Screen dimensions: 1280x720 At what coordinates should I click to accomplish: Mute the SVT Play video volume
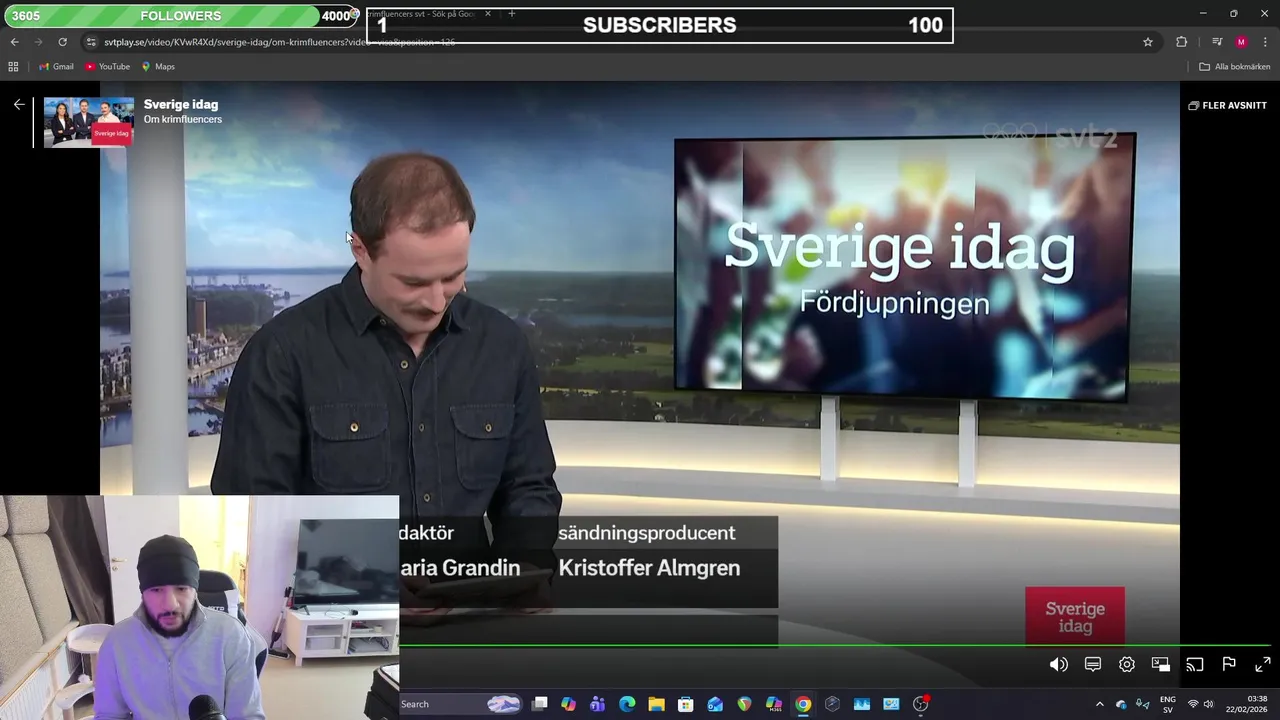pyautogui.click(x=1058, y=665)
